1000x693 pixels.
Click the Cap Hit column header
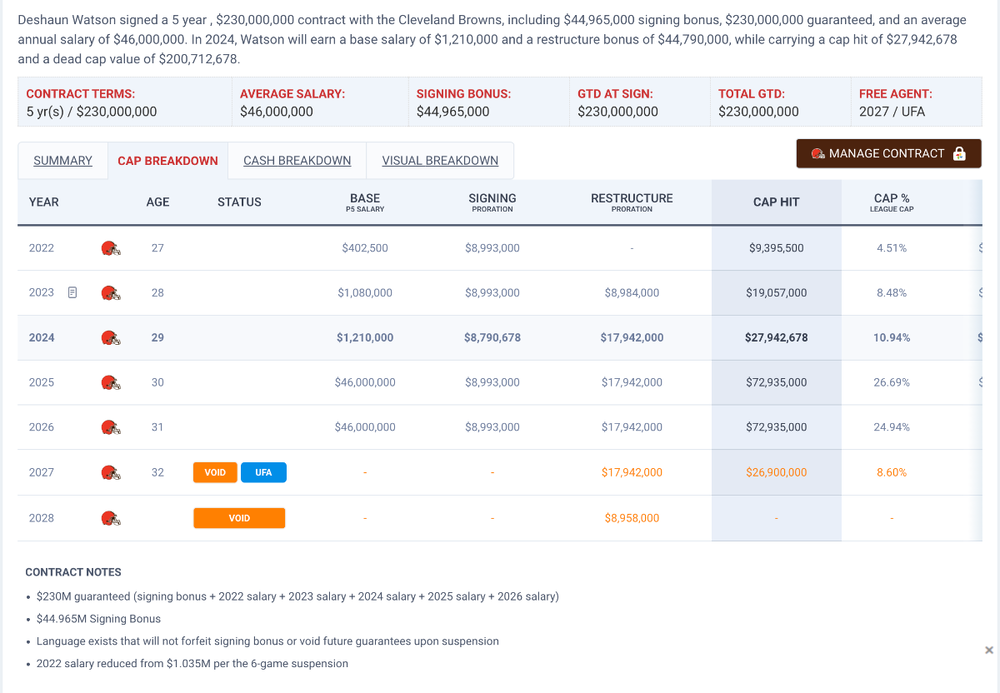click(x=776, y=202)
